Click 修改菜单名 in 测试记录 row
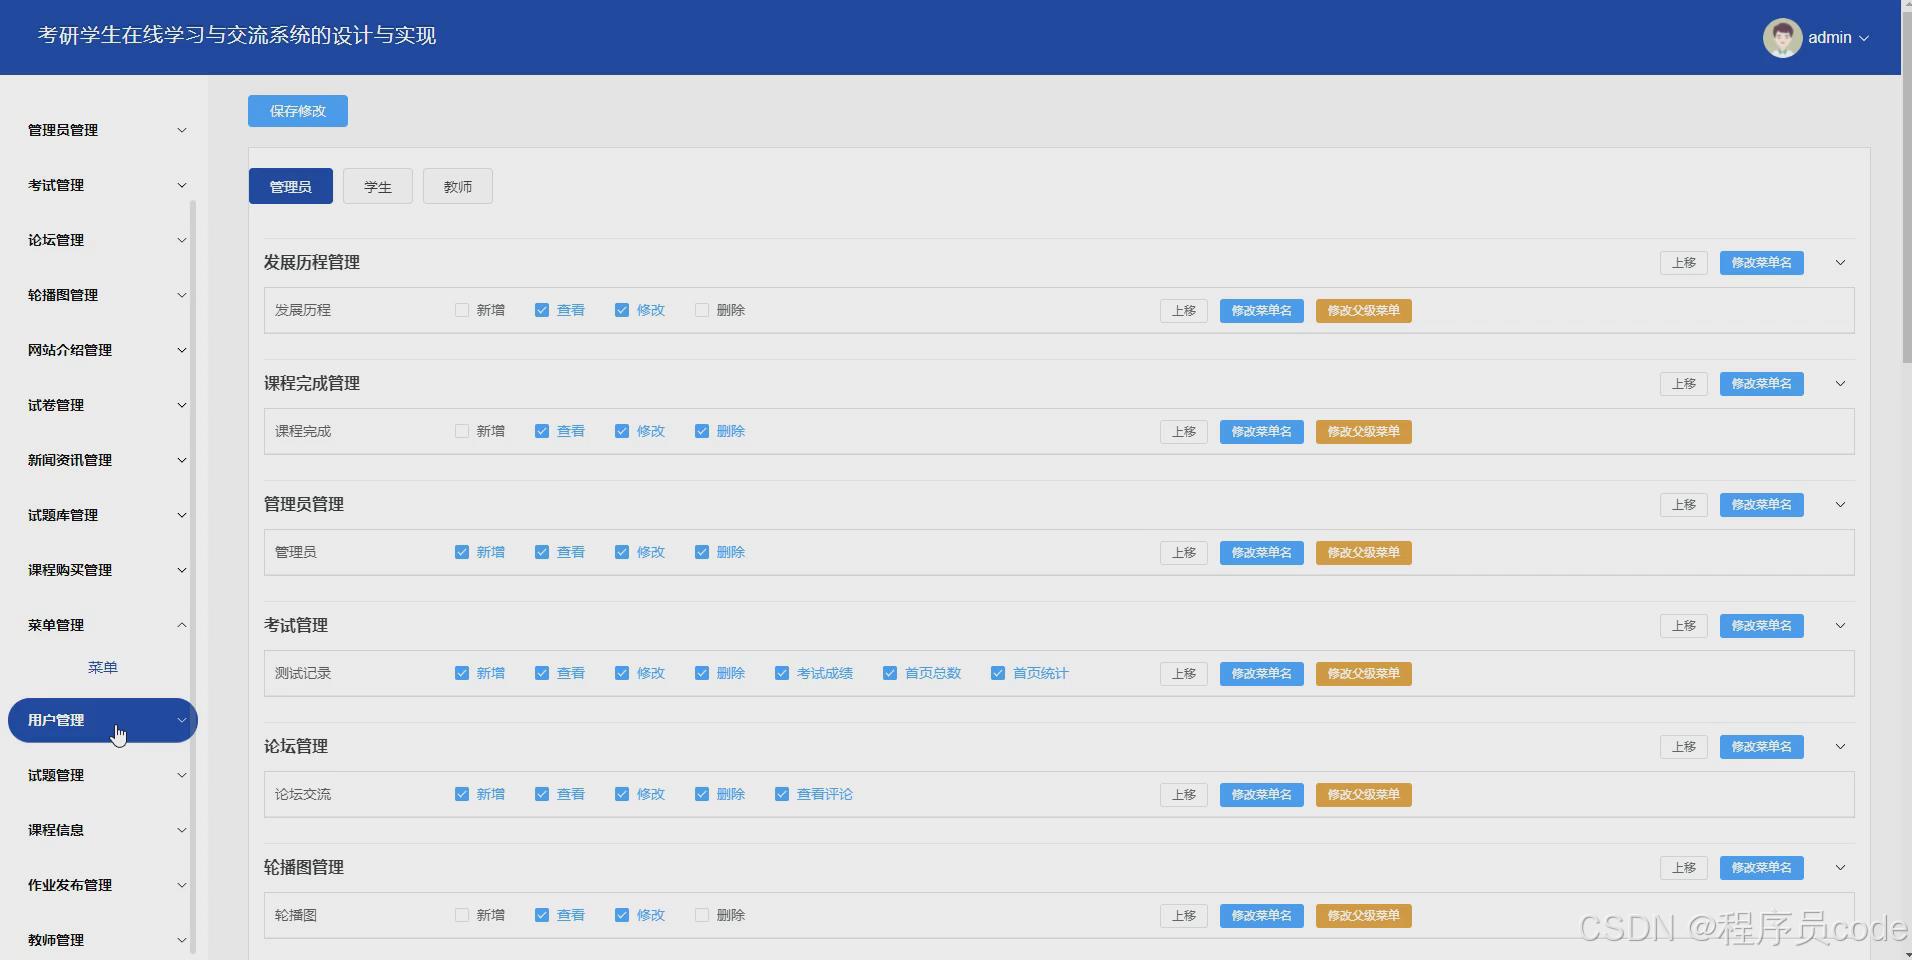The height and width of the screenshot is (960, 1912). [1262, 674]
